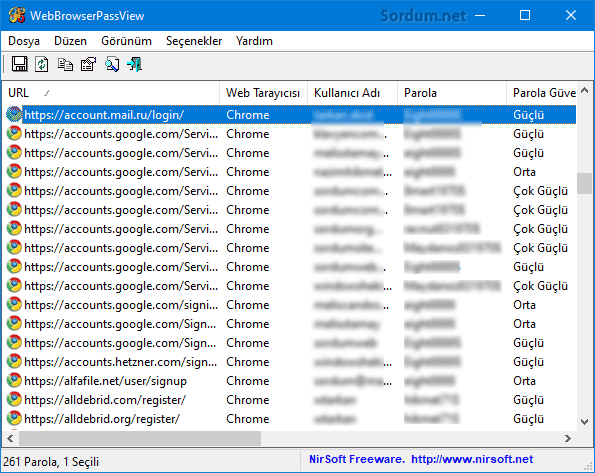595x473 pixels.
Task: Sort by the URL column header
Action: (x=111, y=93)
